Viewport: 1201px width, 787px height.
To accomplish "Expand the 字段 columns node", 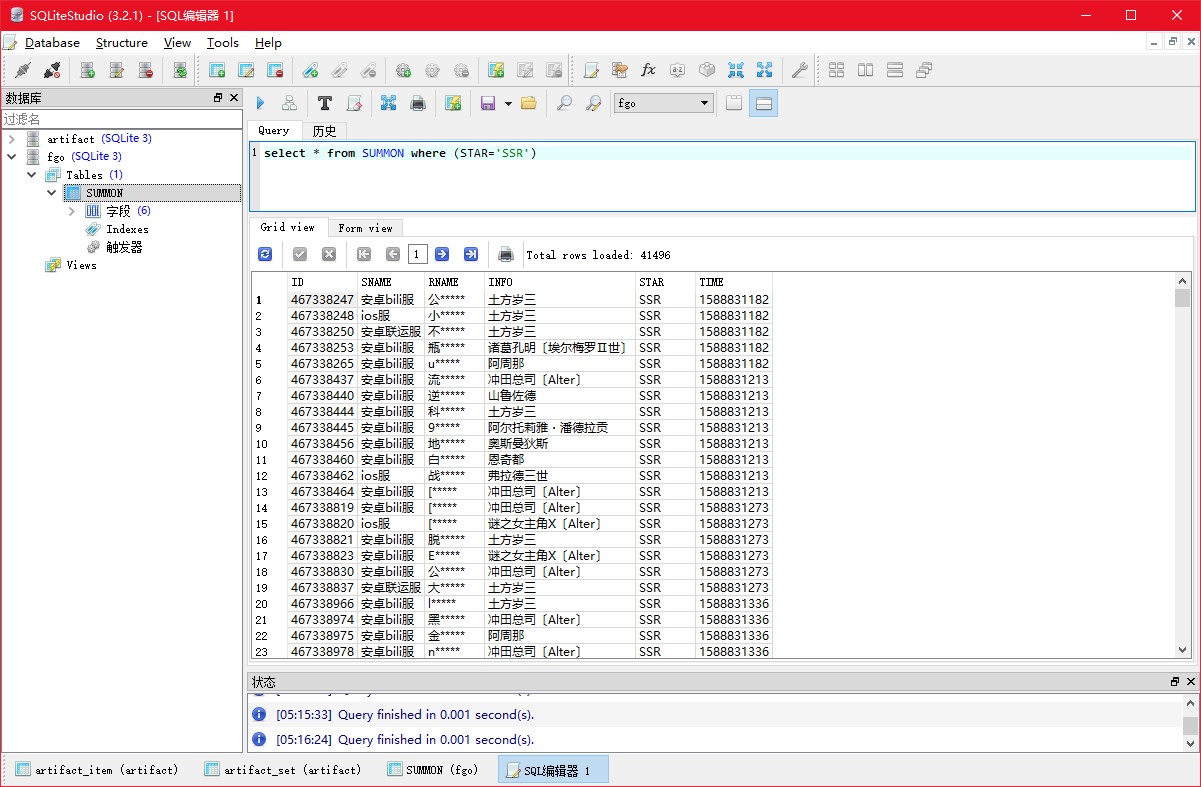I will coord(72,211).
